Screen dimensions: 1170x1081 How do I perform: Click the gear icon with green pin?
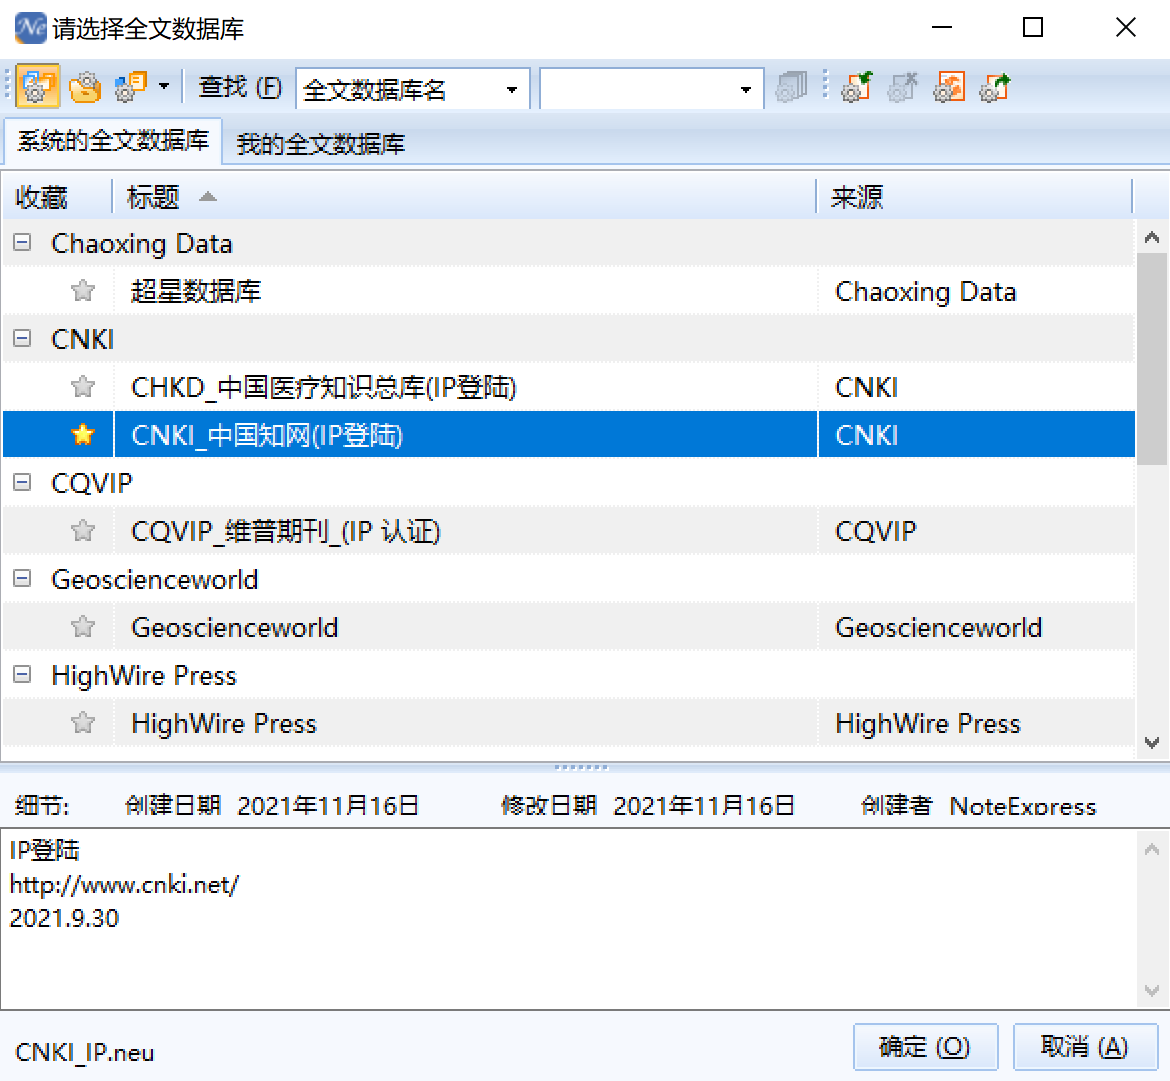pos(856,87)
